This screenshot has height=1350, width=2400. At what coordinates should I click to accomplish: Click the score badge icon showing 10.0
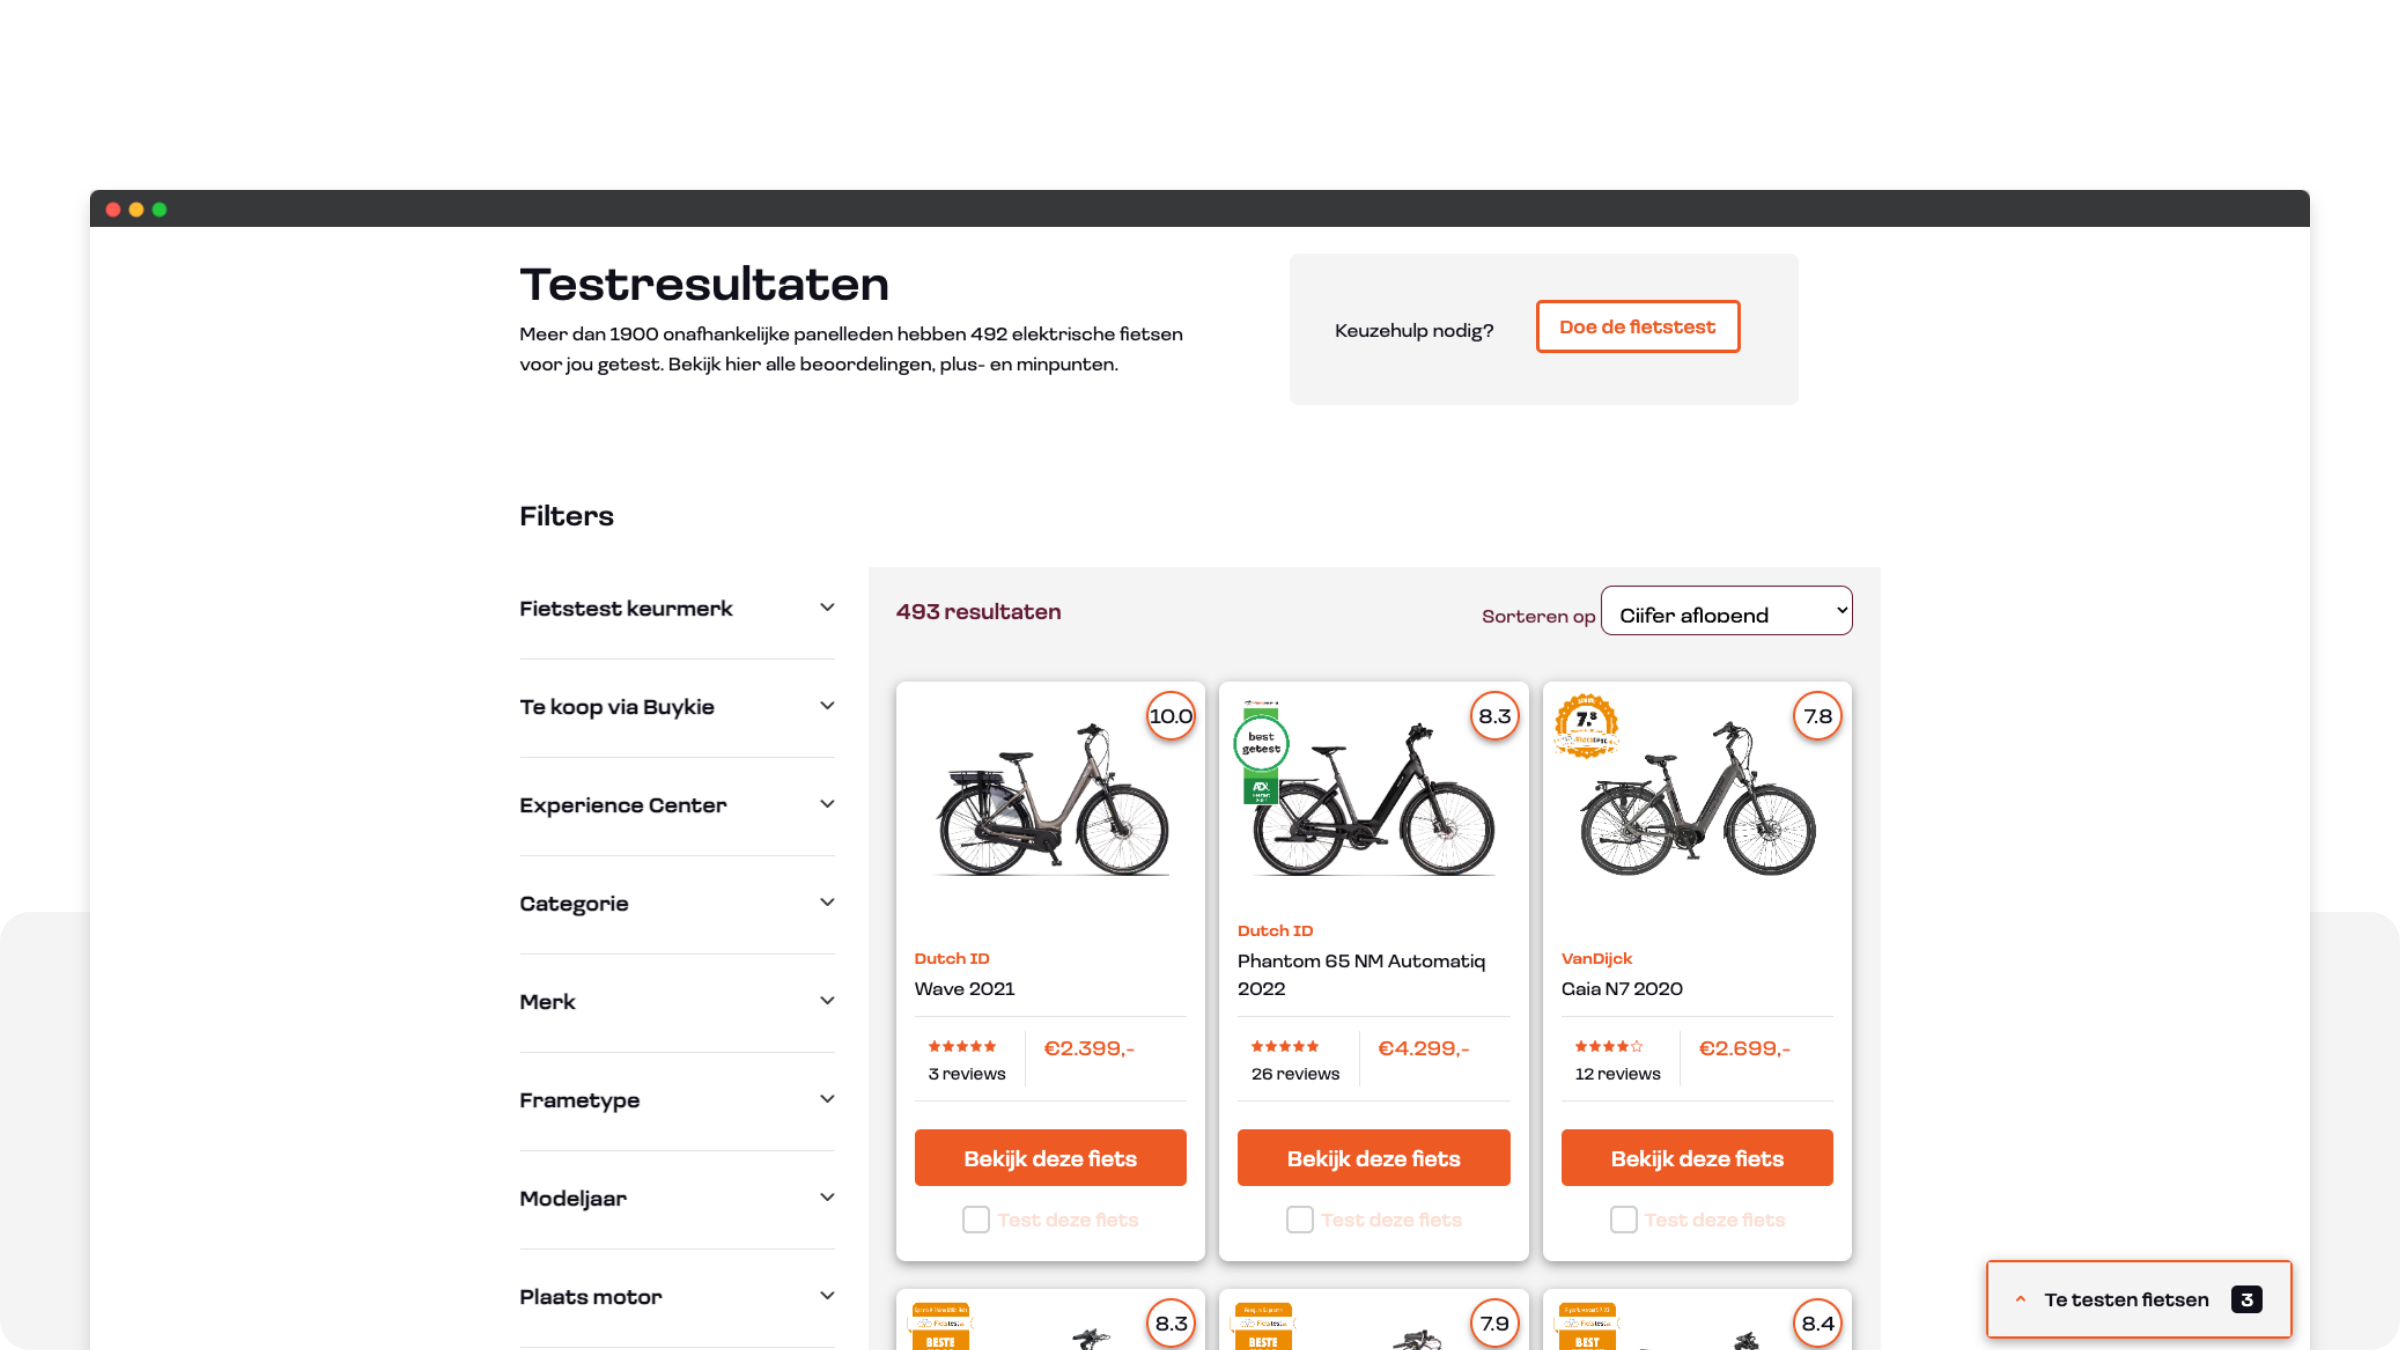[x=1170, y=715]
